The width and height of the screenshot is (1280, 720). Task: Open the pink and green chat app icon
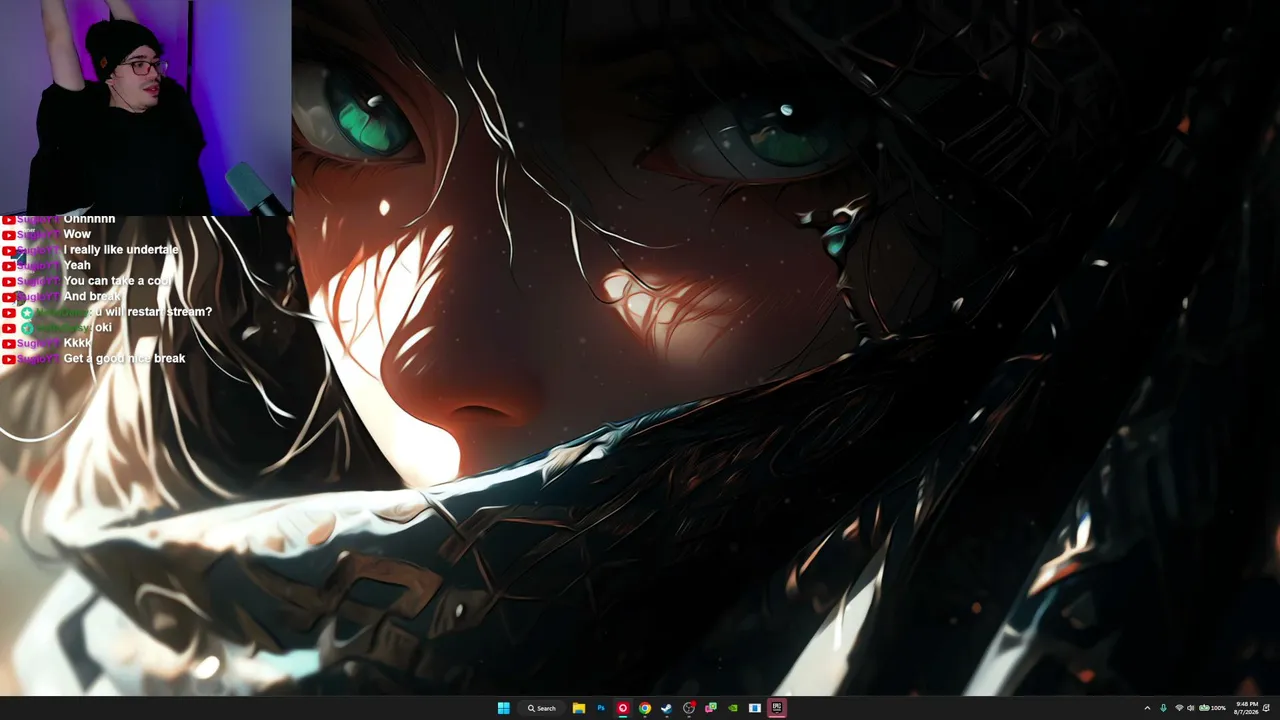click(711, 708)
